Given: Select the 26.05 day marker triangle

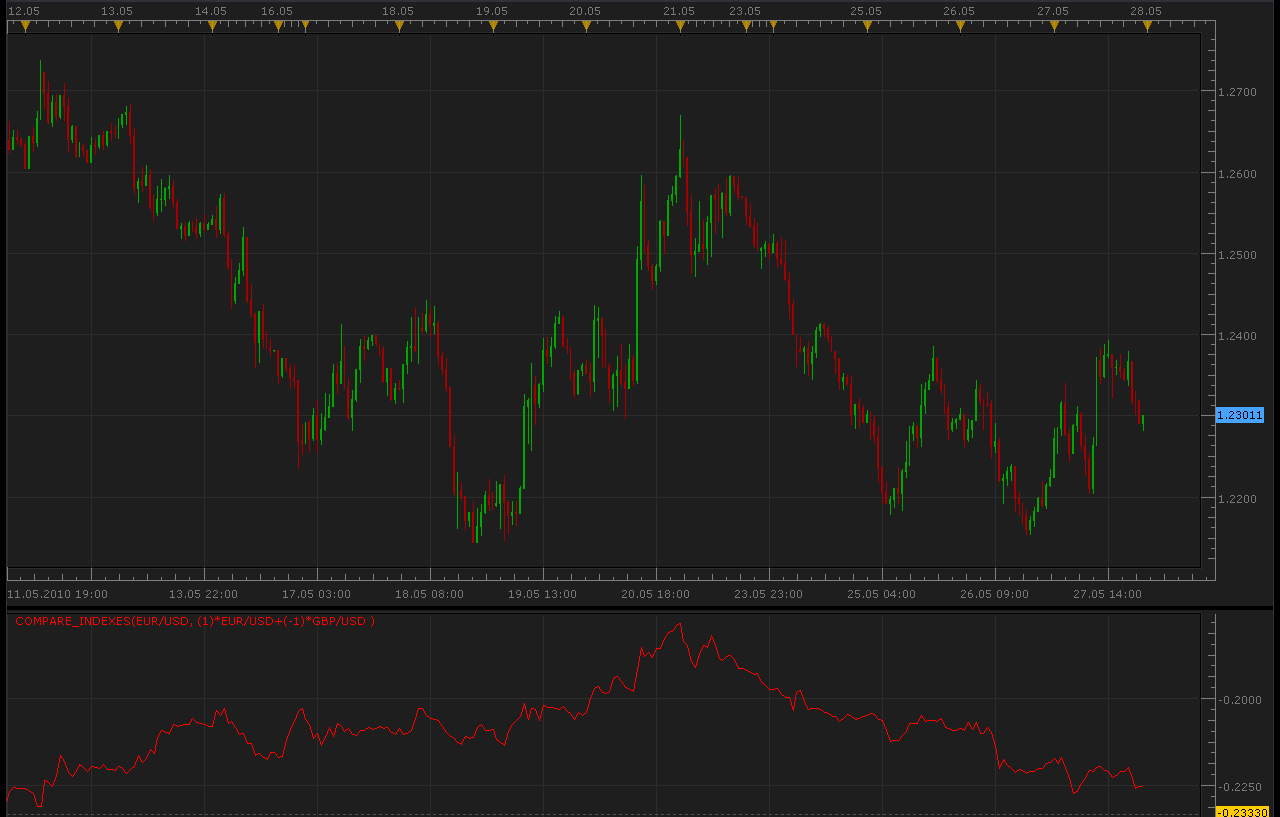Looking at the screenshot, I should click(x=960, y=26).
